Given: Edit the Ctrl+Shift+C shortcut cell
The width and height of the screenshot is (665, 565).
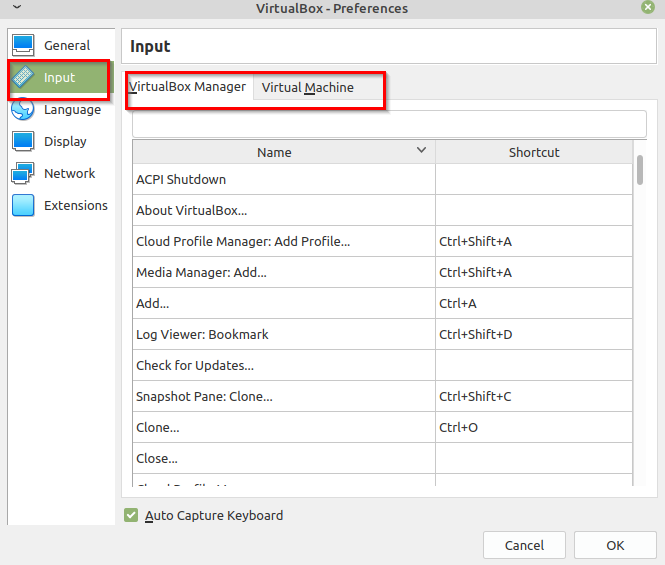Looking at the screenshot, I should tap(534, 396).
